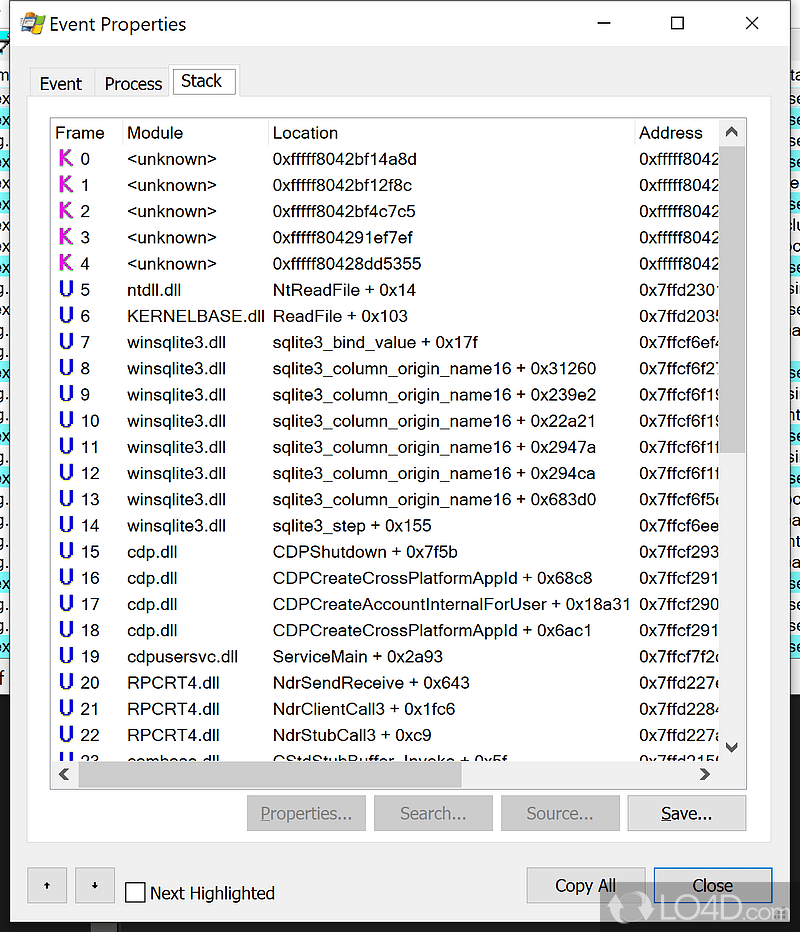Click the U icon on frame 16 row
Screen dimensions: 800x932
[66, 577]
